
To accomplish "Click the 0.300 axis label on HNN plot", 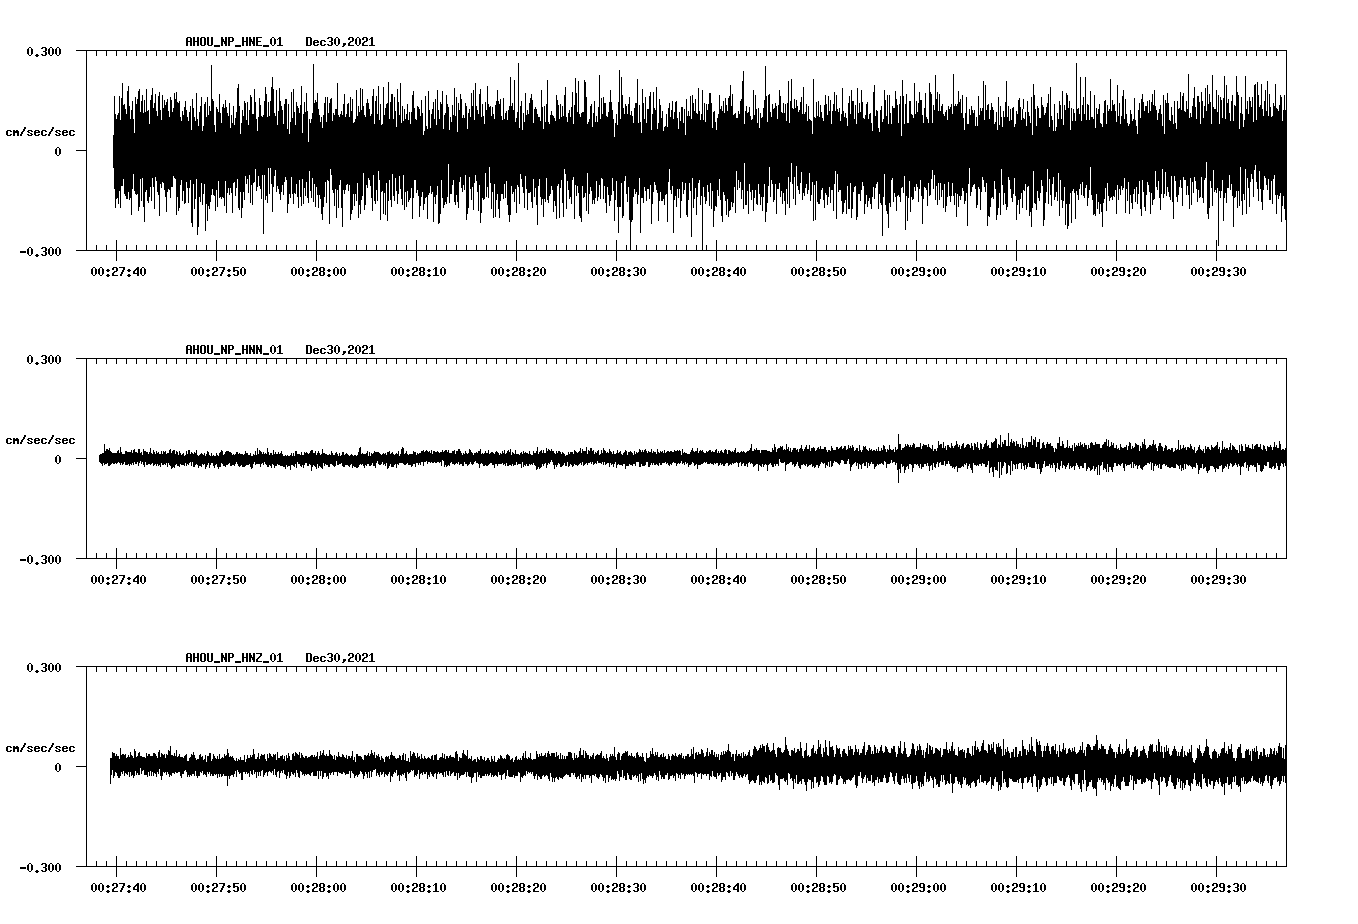I will point(44,359).
